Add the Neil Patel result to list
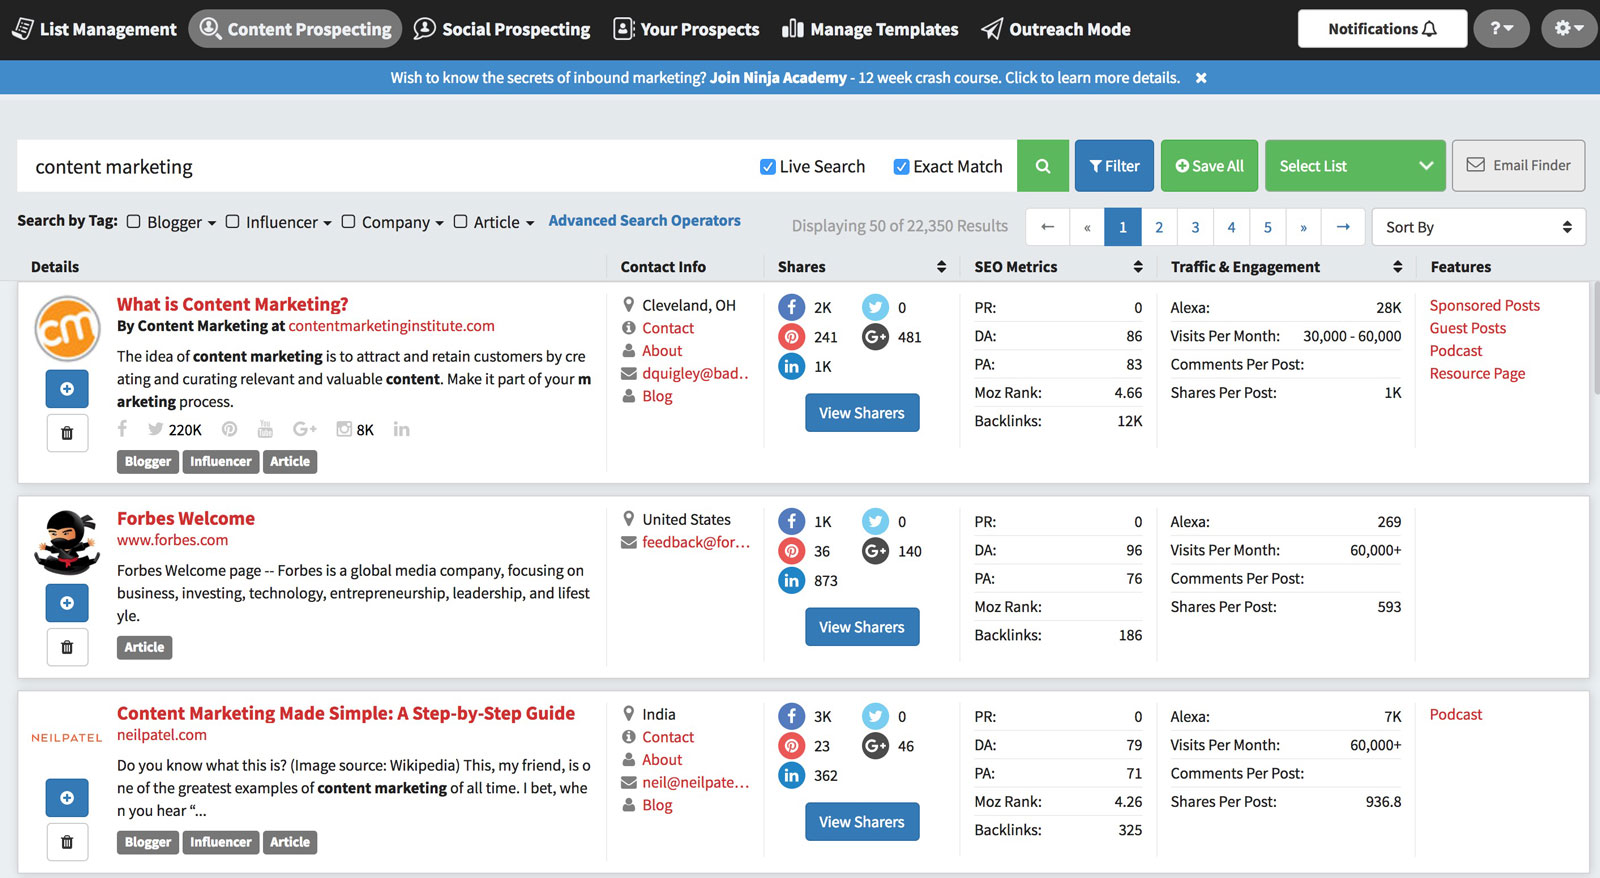This screenshot has width=1600, height=878. click(x=67, y=798)
